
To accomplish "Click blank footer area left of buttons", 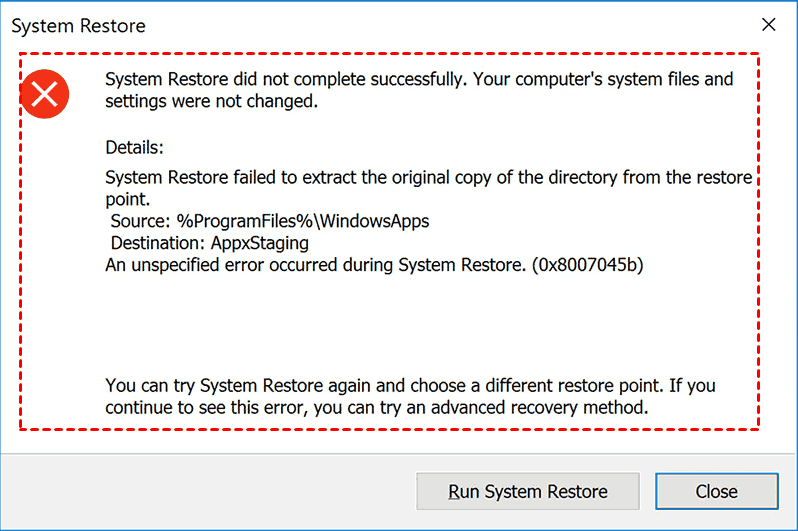I will [200, 491].
